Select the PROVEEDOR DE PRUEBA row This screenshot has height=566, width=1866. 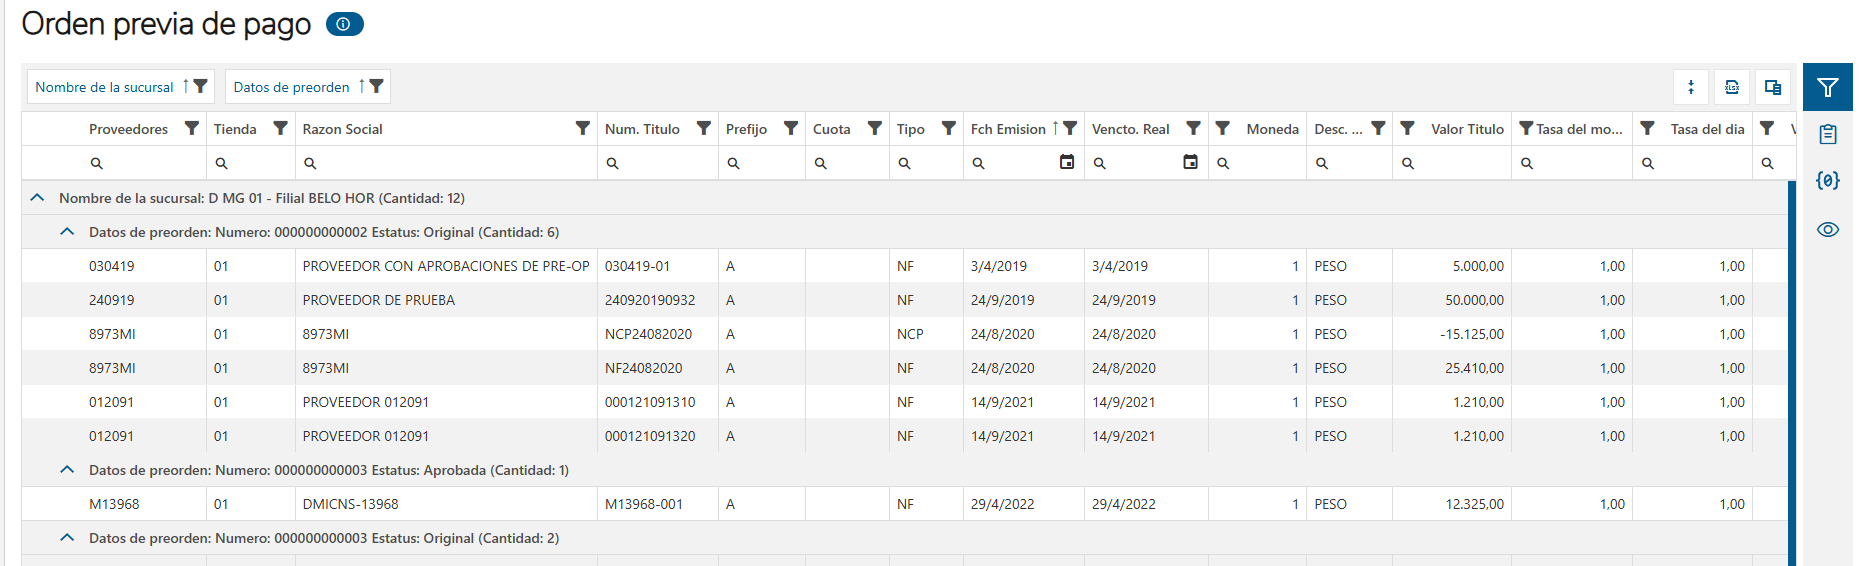click(378, 300)
